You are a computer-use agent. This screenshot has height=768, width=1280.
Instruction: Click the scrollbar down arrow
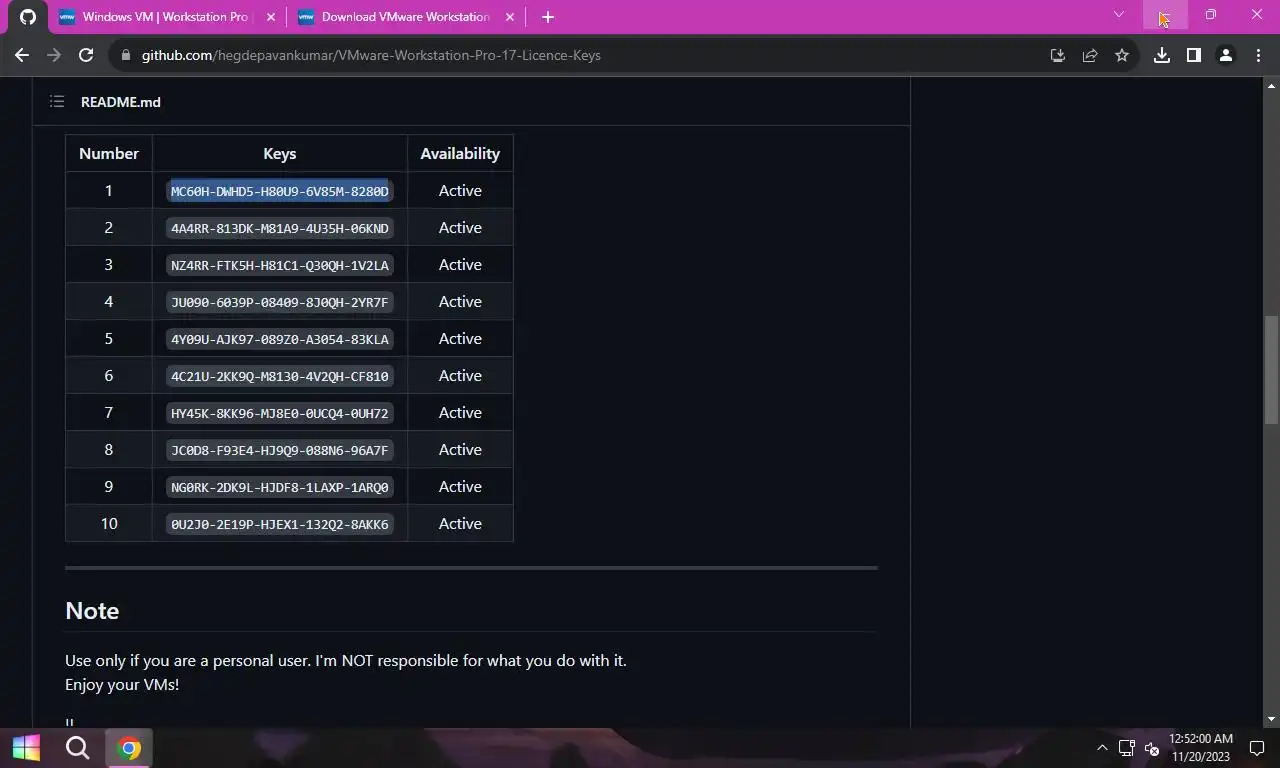point(1271,718)
